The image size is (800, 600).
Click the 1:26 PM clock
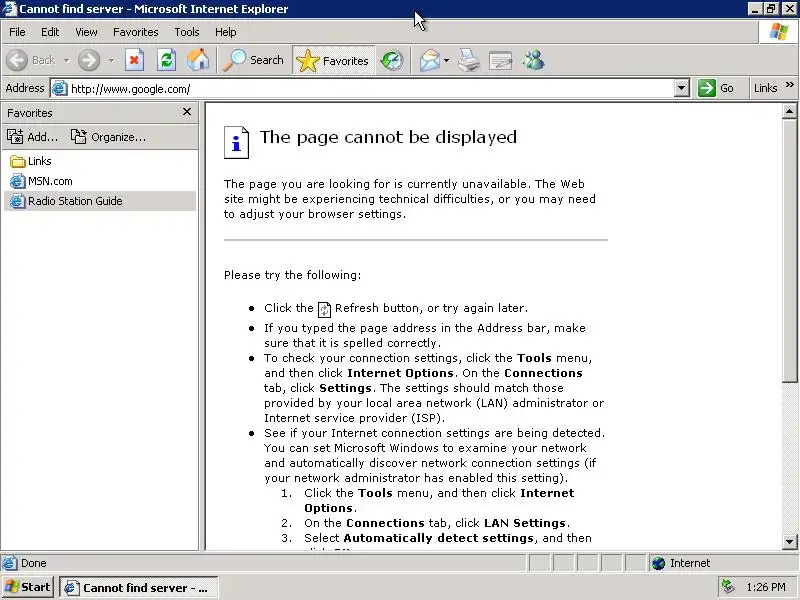[765, 587]
